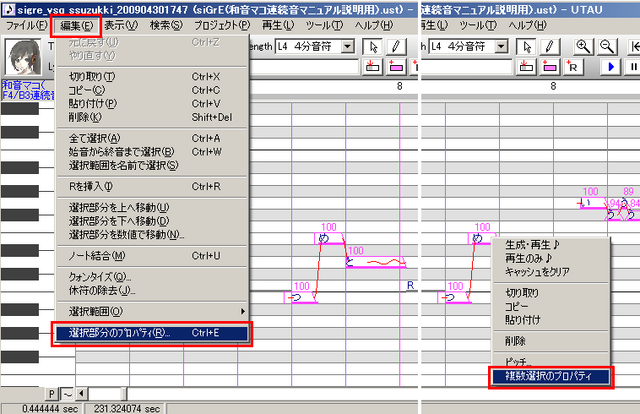Click pink note icon in context-menu window
Image resolution: width=640 pixels, height=414 pixels.
[549, 67]
